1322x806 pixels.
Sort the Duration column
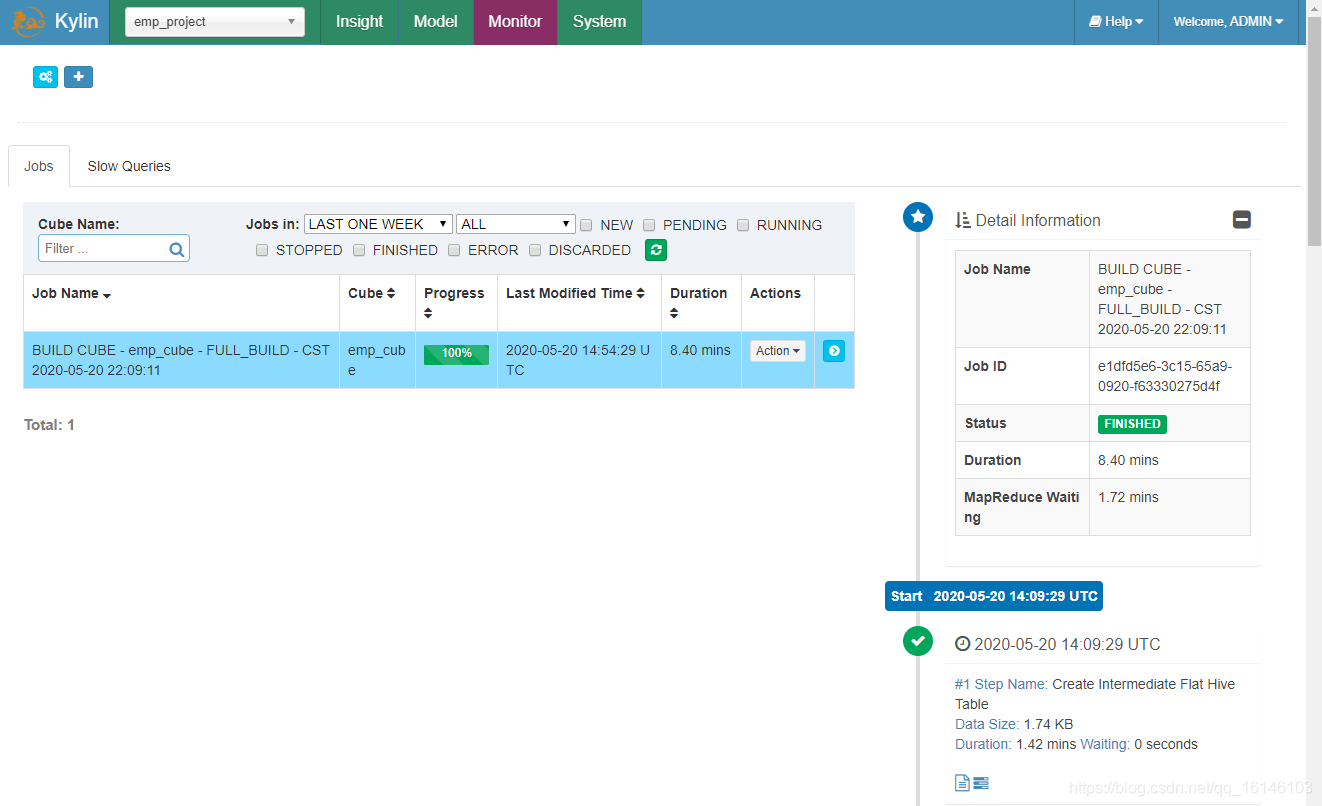[674, 313]
